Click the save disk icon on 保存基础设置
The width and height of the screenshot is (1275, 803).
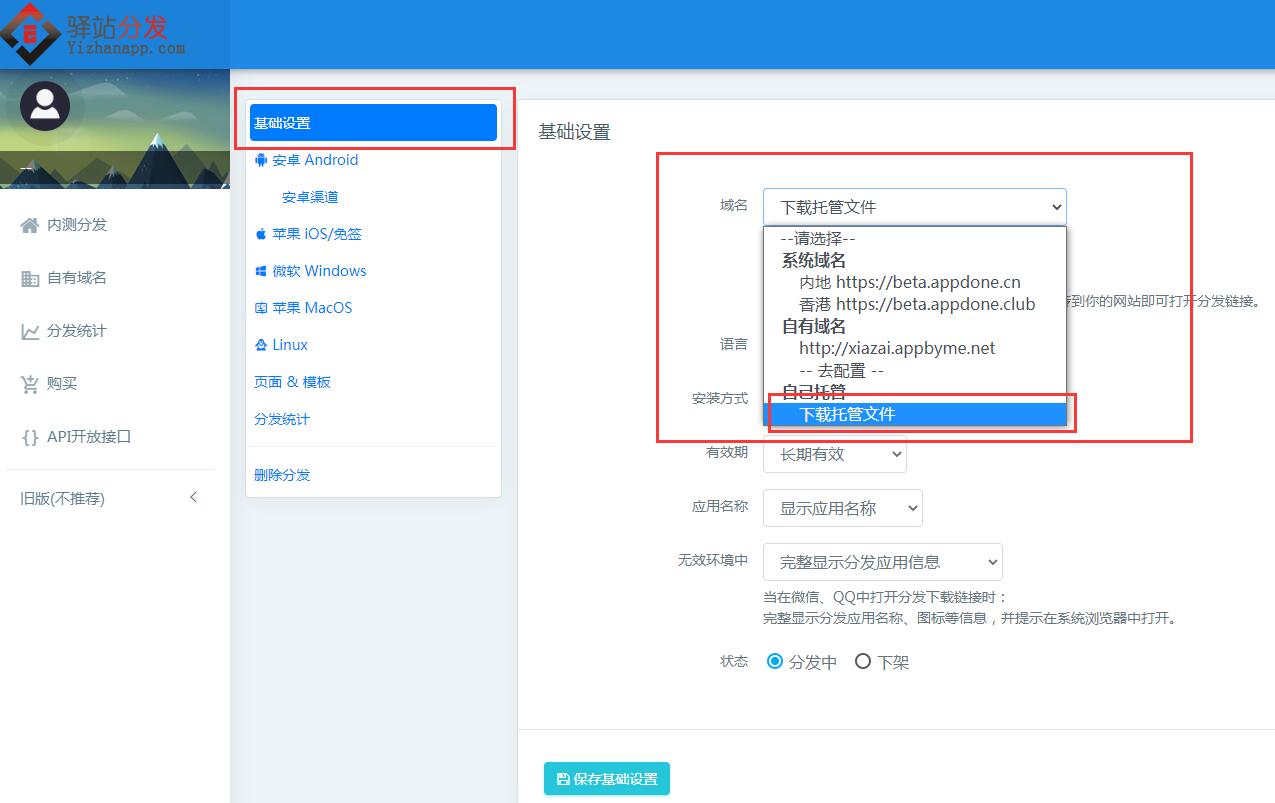coord(563,779)
